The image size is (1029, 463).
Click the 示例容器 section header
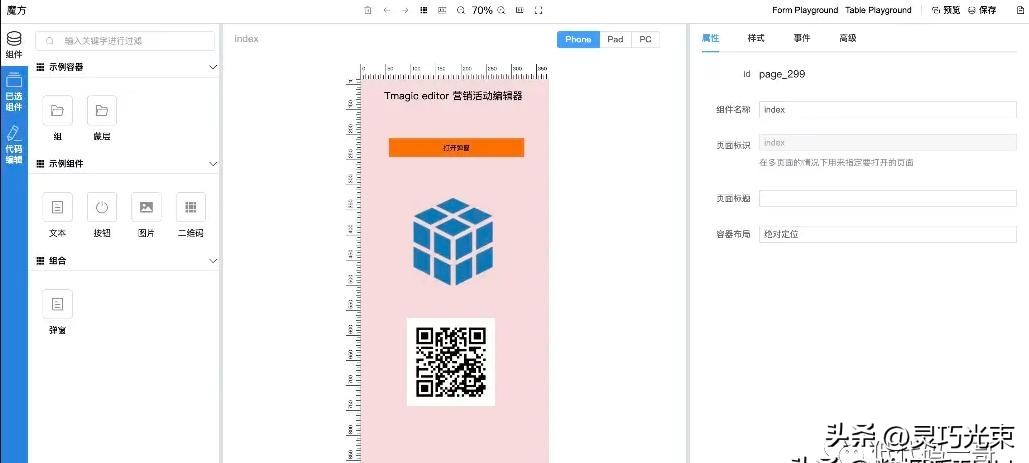126,67
